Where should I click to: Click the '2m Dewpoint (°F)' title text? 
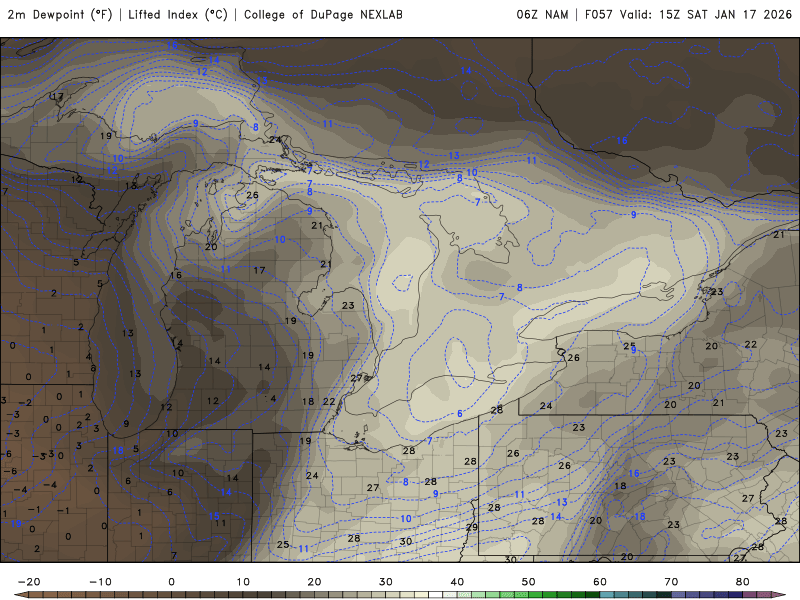pyautogui.click(x=60, y=15)
